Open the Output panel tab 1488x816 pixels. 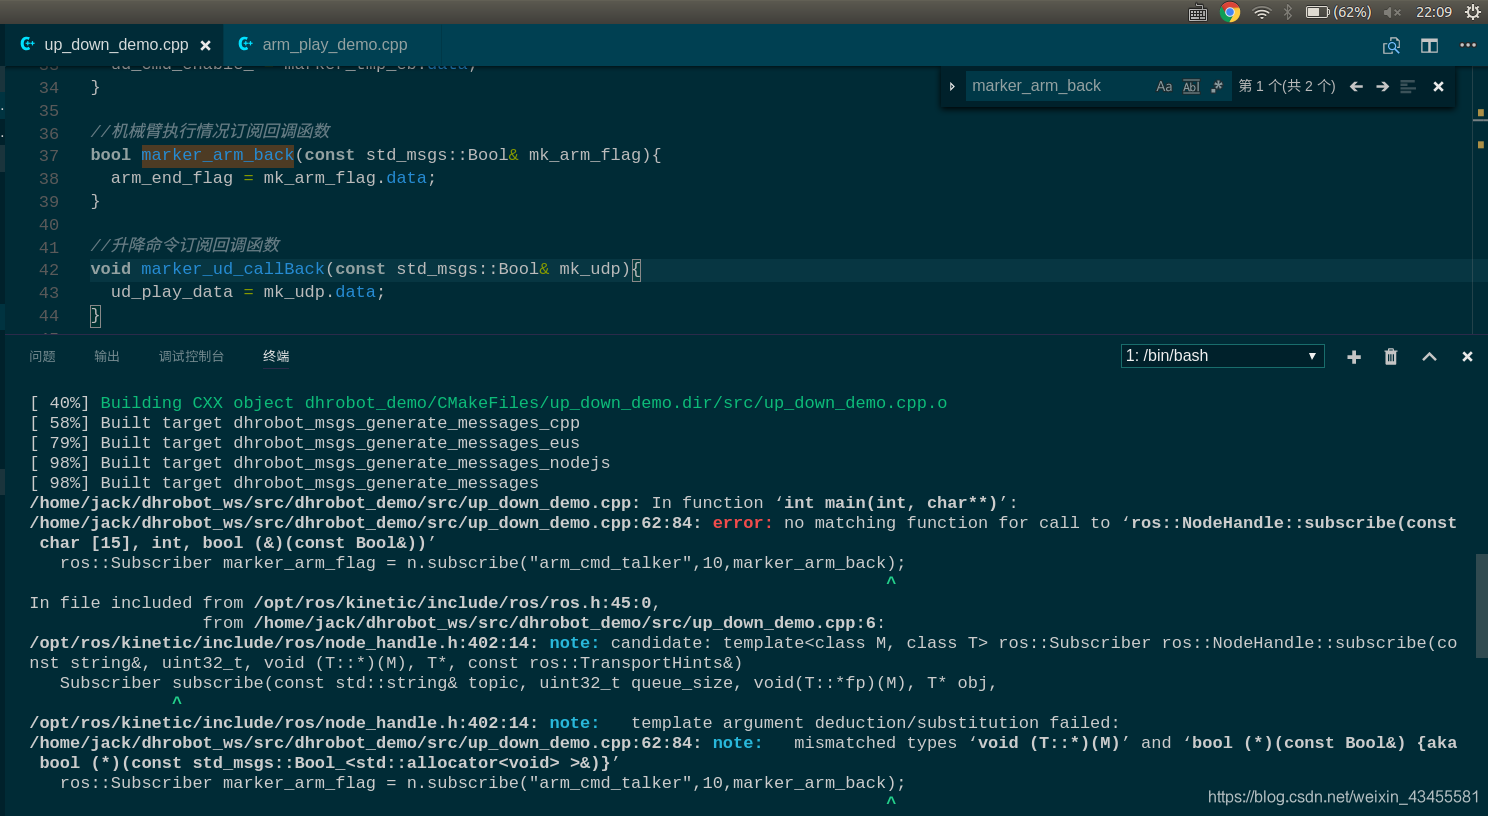coord(107,357)
